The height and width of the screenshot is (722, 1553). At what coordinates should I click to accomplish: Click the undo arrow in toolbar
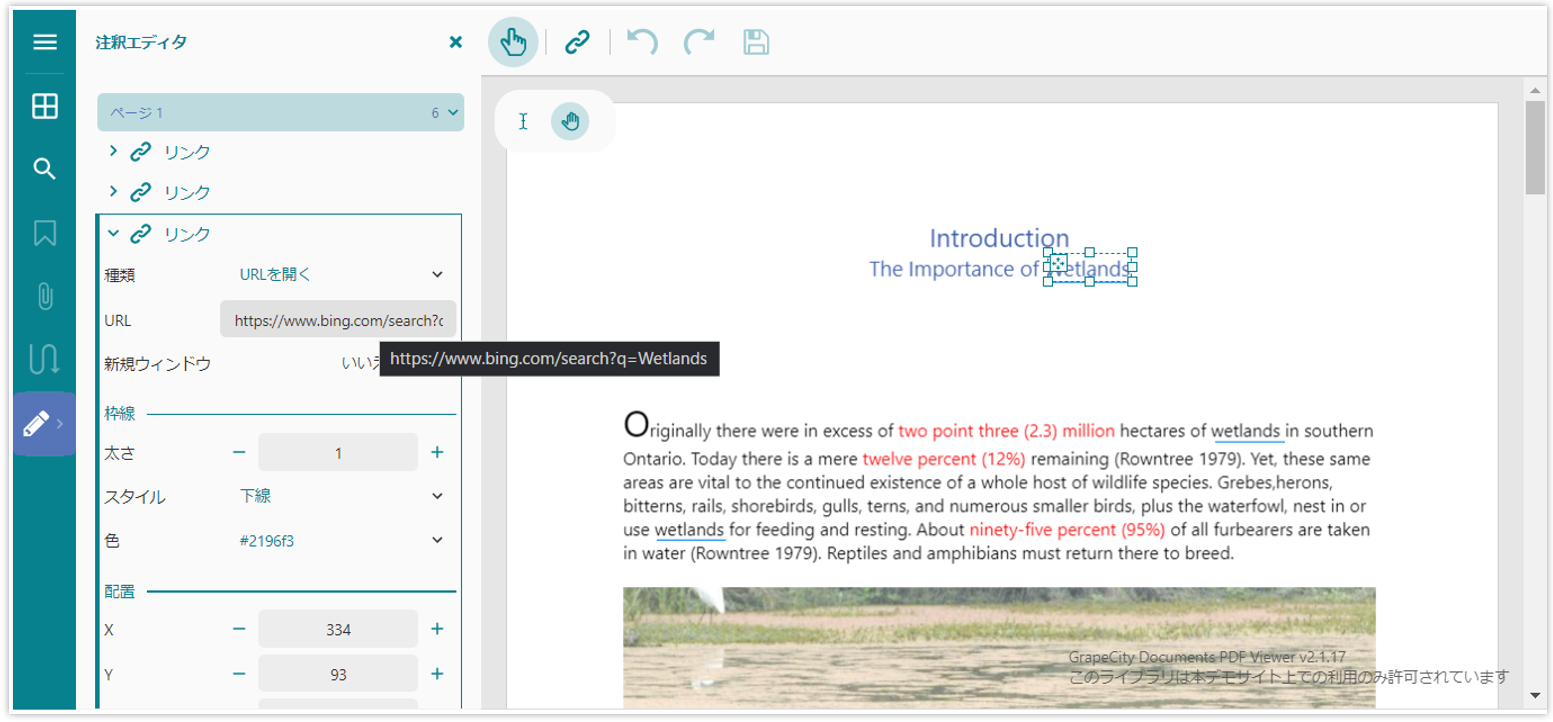point(642,42)
